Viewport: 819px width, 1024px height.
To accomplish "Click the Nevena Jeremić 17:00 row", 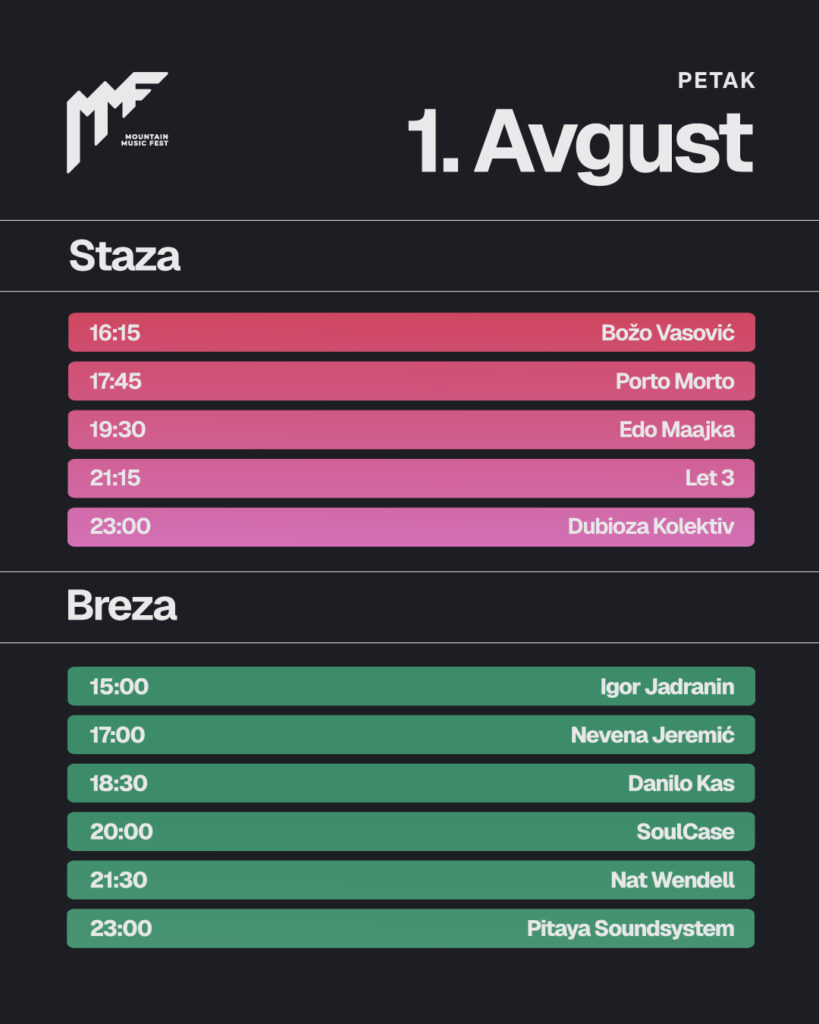I will pyautogui.click(x=410, y=735).
